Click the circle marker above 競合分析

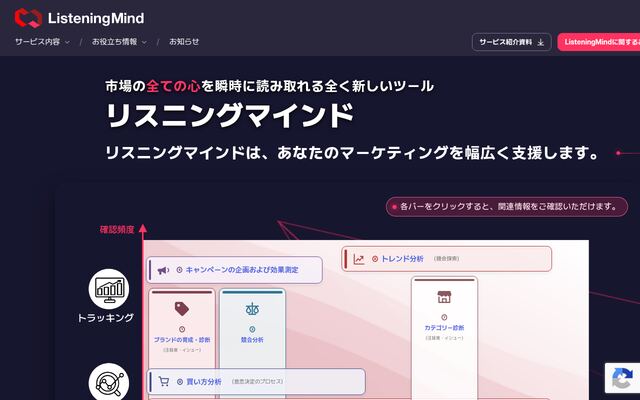[252, 329]
